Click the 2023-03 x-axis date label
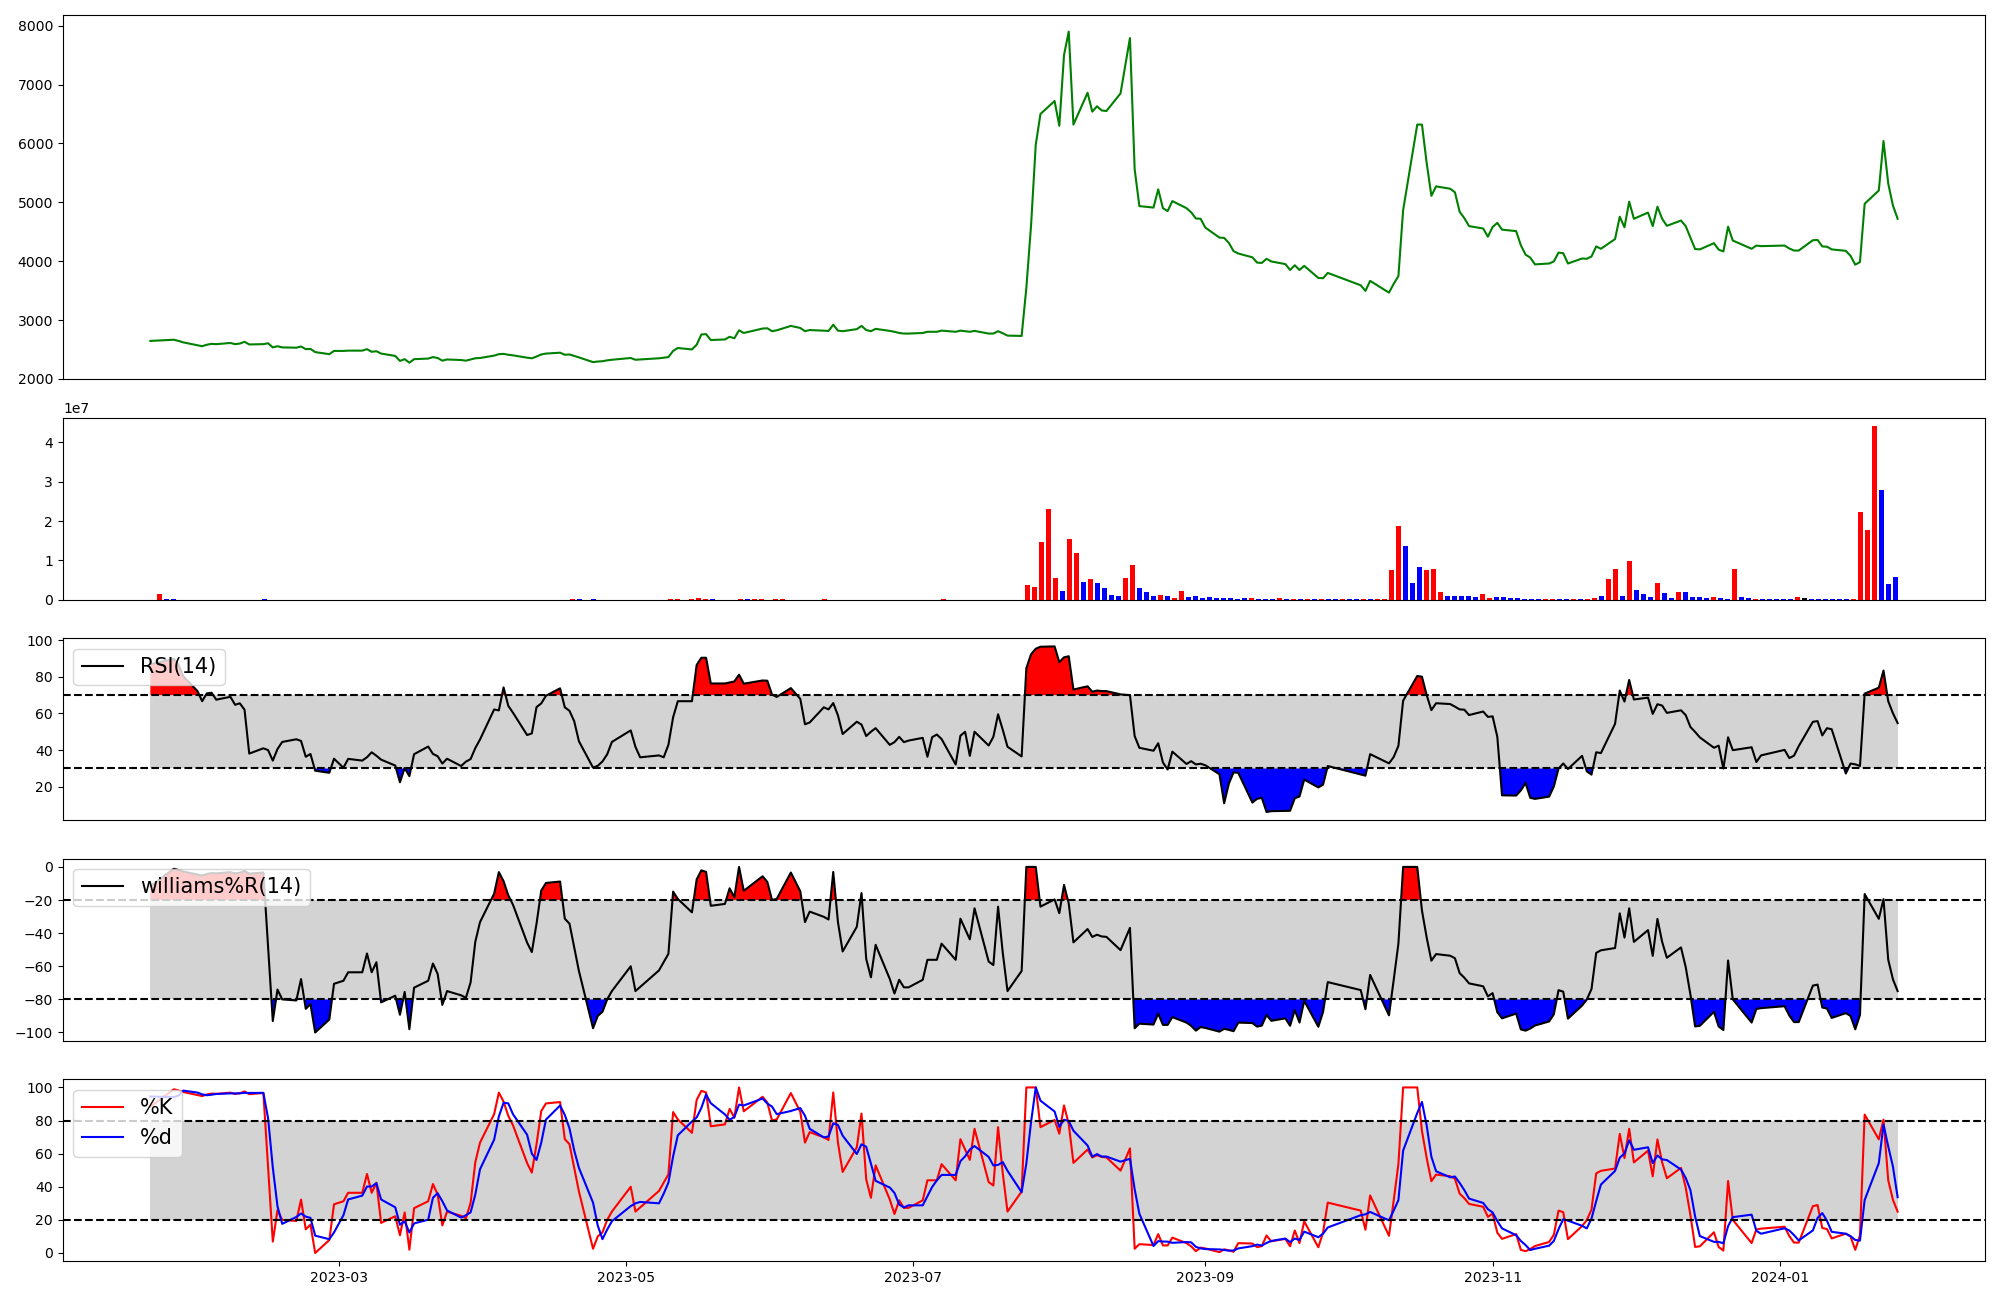The height and width of the screenshot is (1300, 2000). pyautogui.click(x=339, y=1277)
